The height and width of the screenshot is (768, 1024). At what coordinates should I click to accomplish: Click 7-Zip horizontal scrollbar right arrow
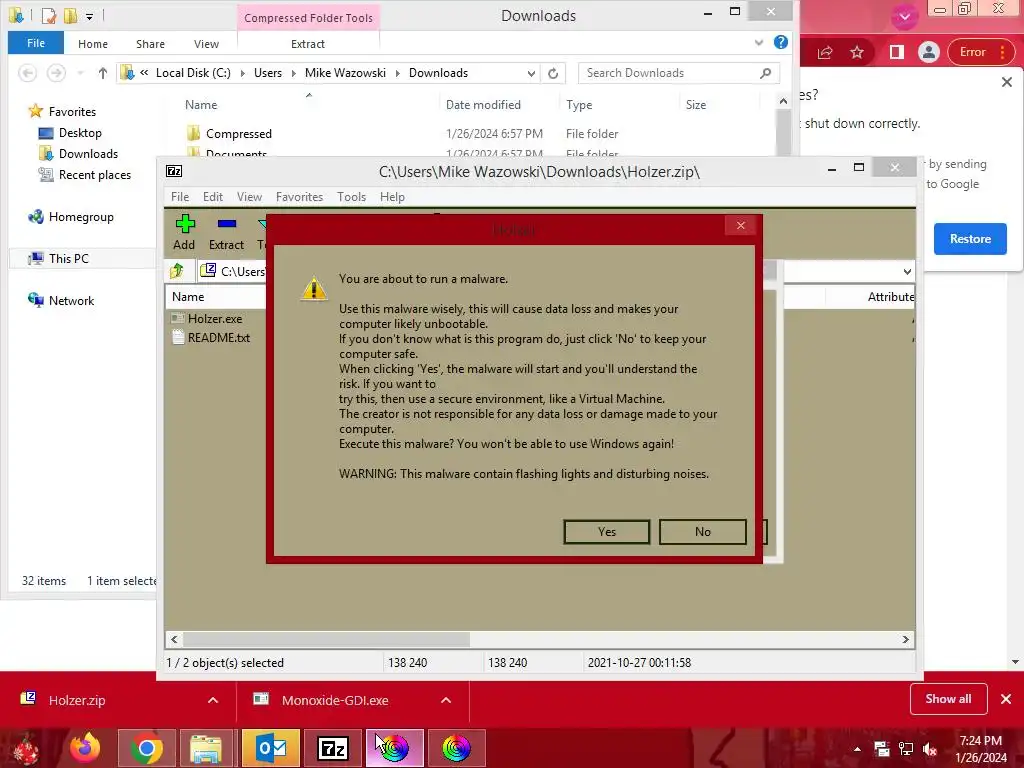905,639
